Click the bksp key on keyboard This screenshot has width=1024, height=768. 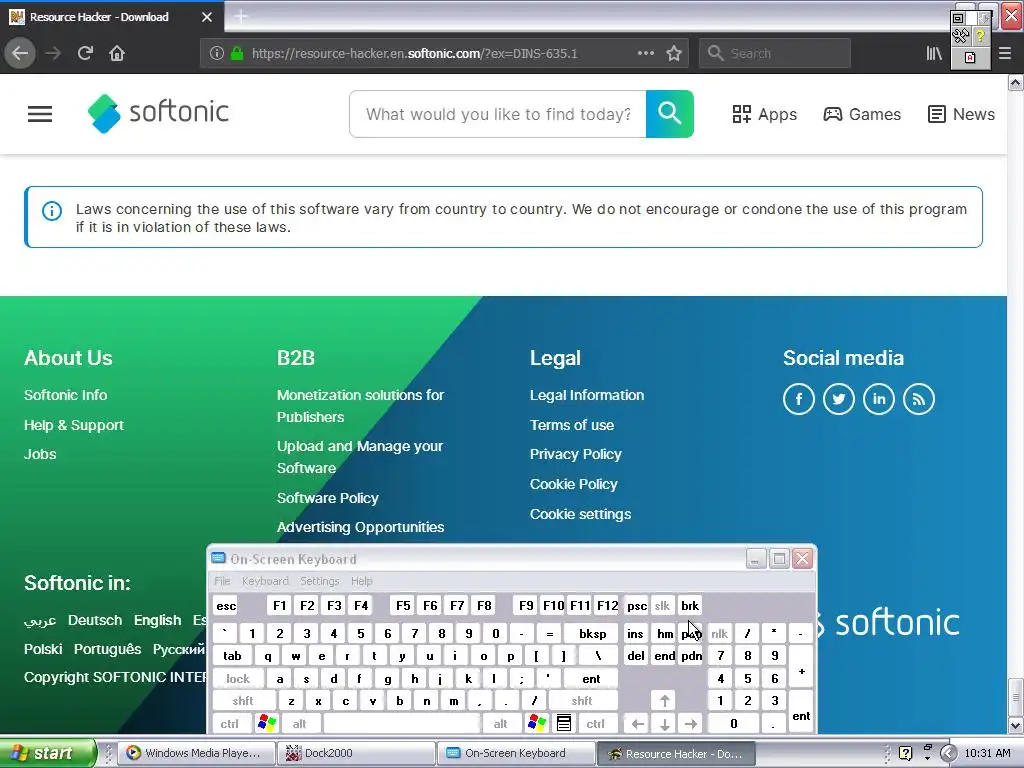(x=592, y=633)
